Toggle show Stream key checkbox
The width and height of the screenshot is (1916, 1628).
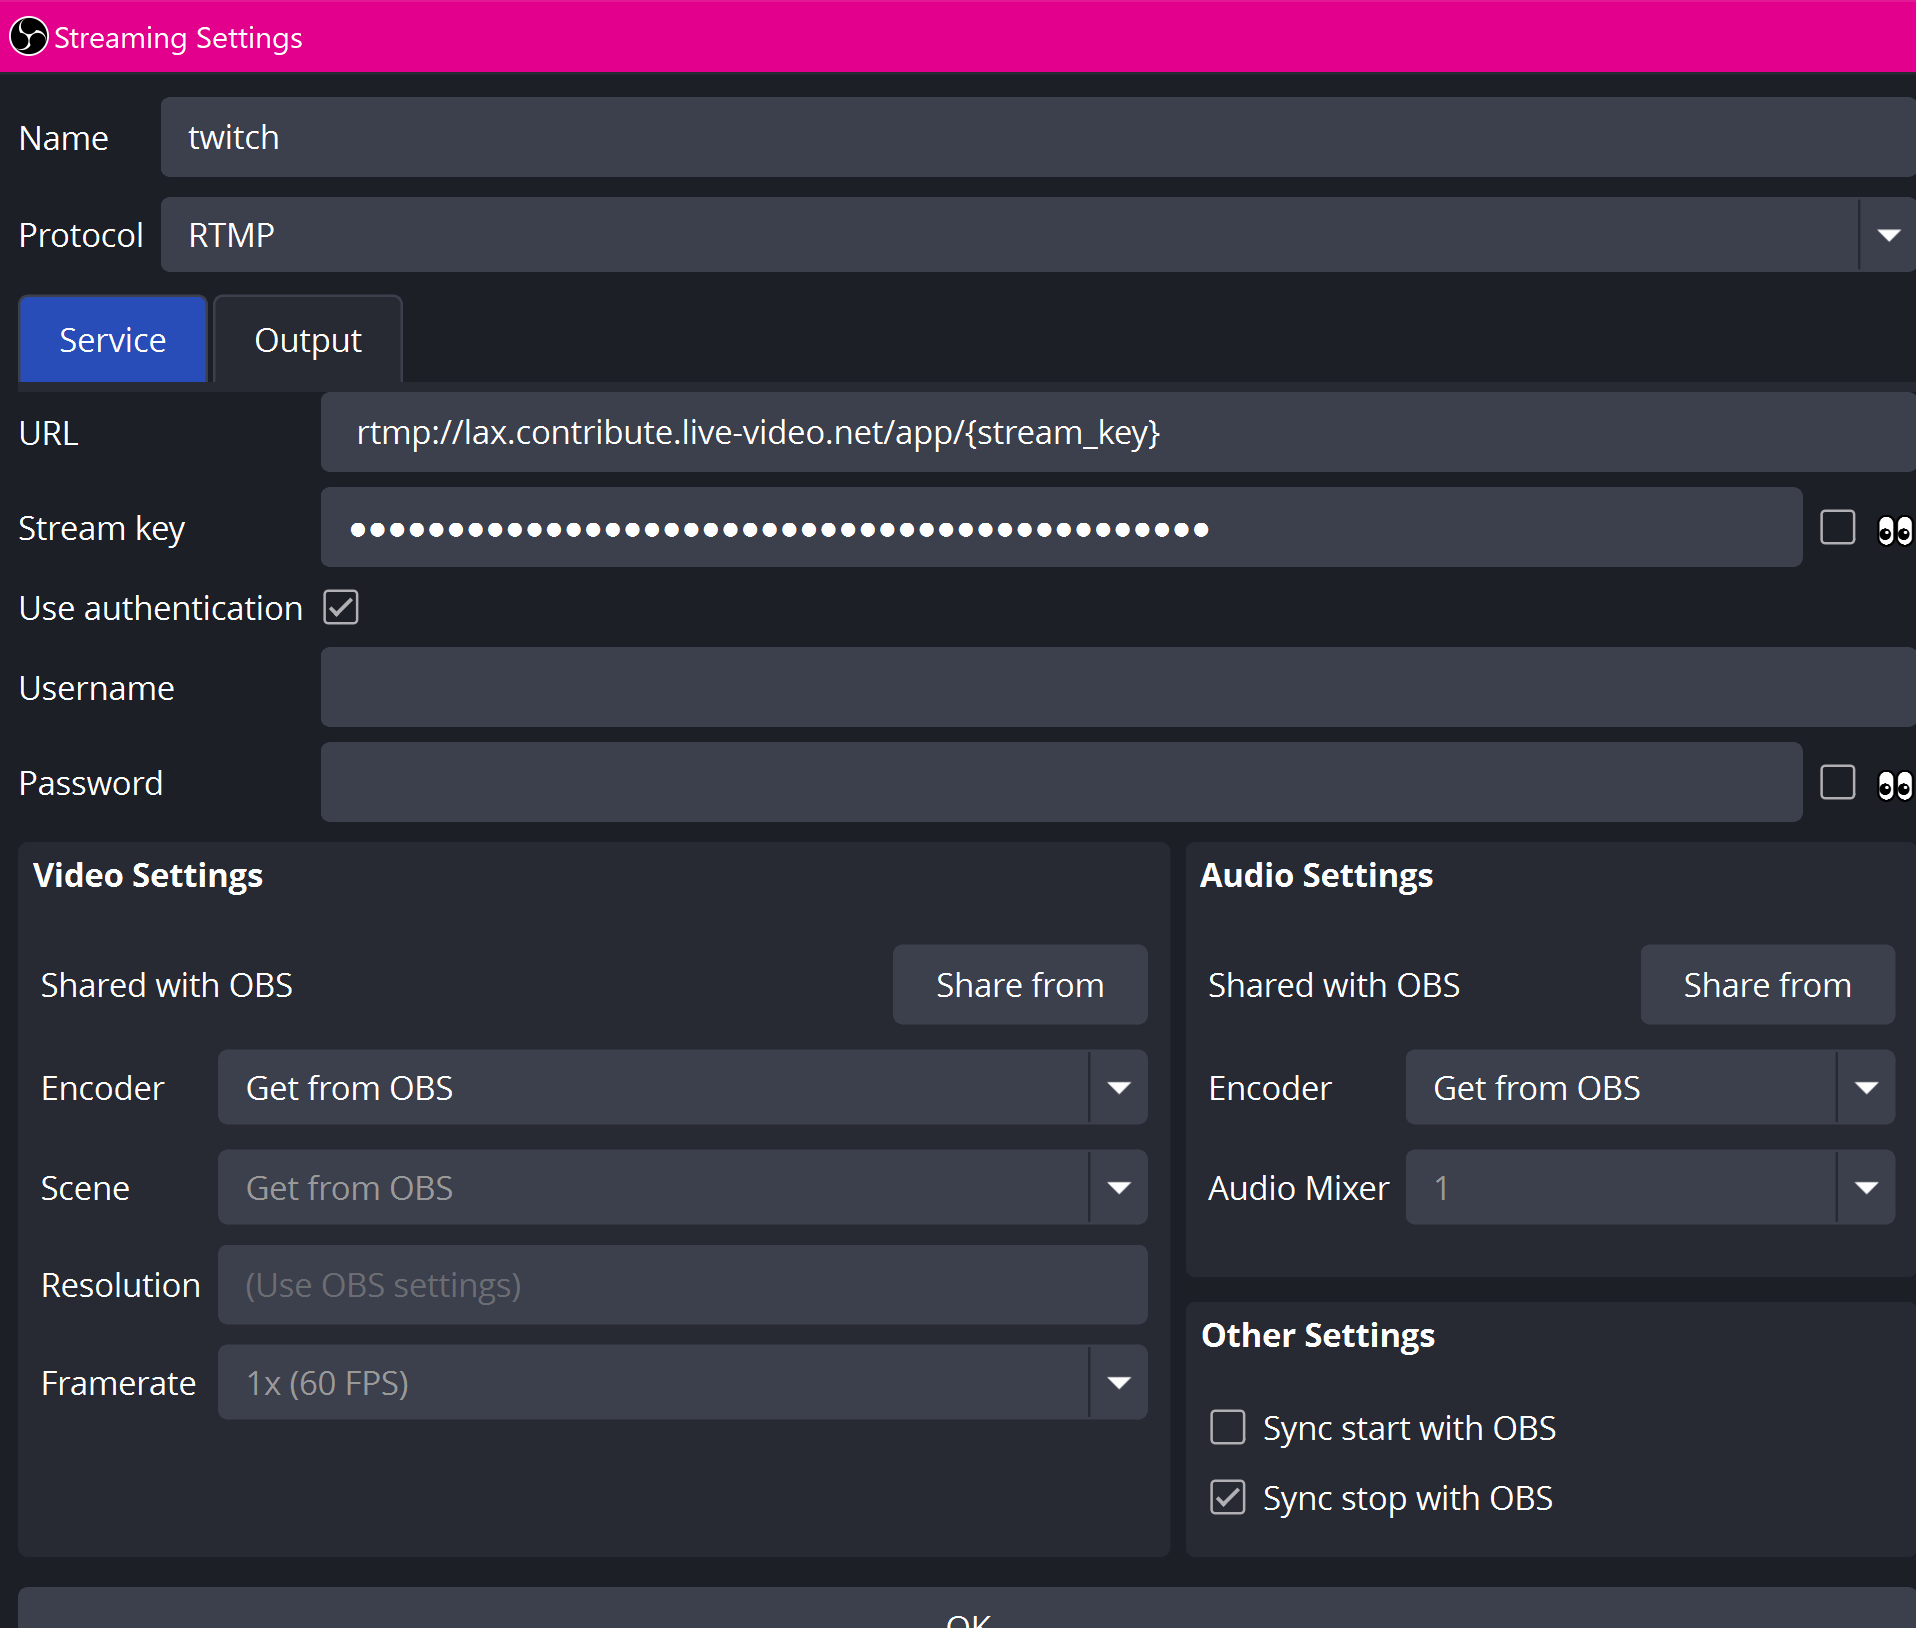coord(1837,527)
